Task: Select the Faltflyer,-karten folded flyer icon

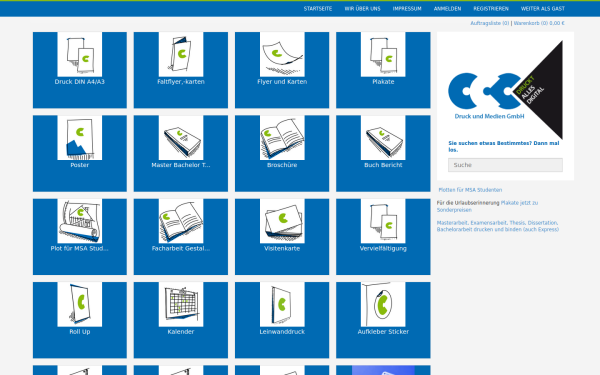Action: tap(181, 54)
